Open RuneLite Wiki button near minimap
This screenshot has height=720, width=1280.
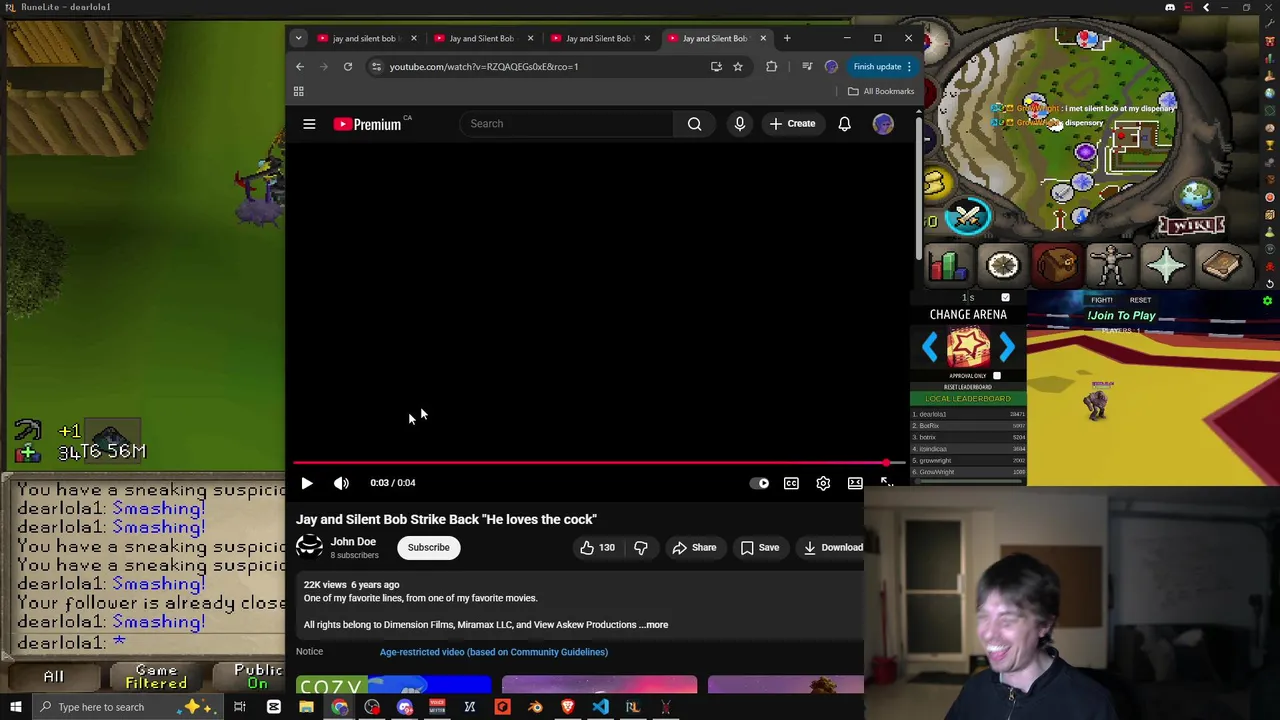1192,225
